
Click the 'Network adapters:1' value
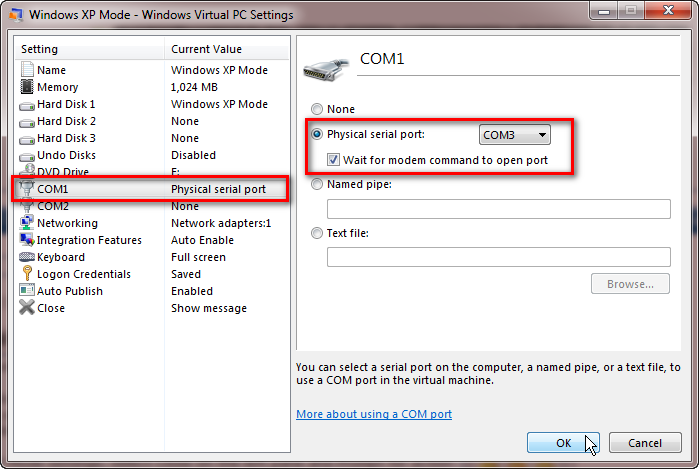coord(221,223)
